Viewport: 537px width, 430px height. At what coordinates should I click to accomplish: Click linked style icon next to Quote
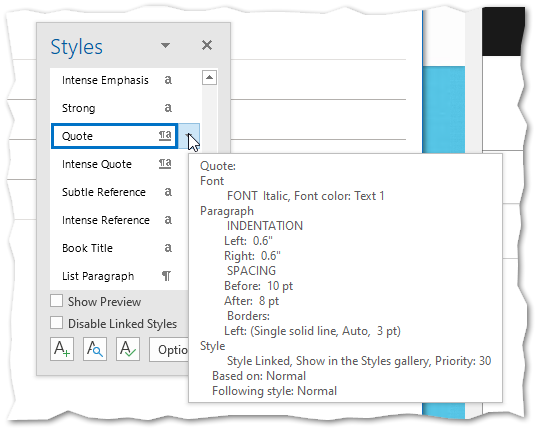[165, 136]
